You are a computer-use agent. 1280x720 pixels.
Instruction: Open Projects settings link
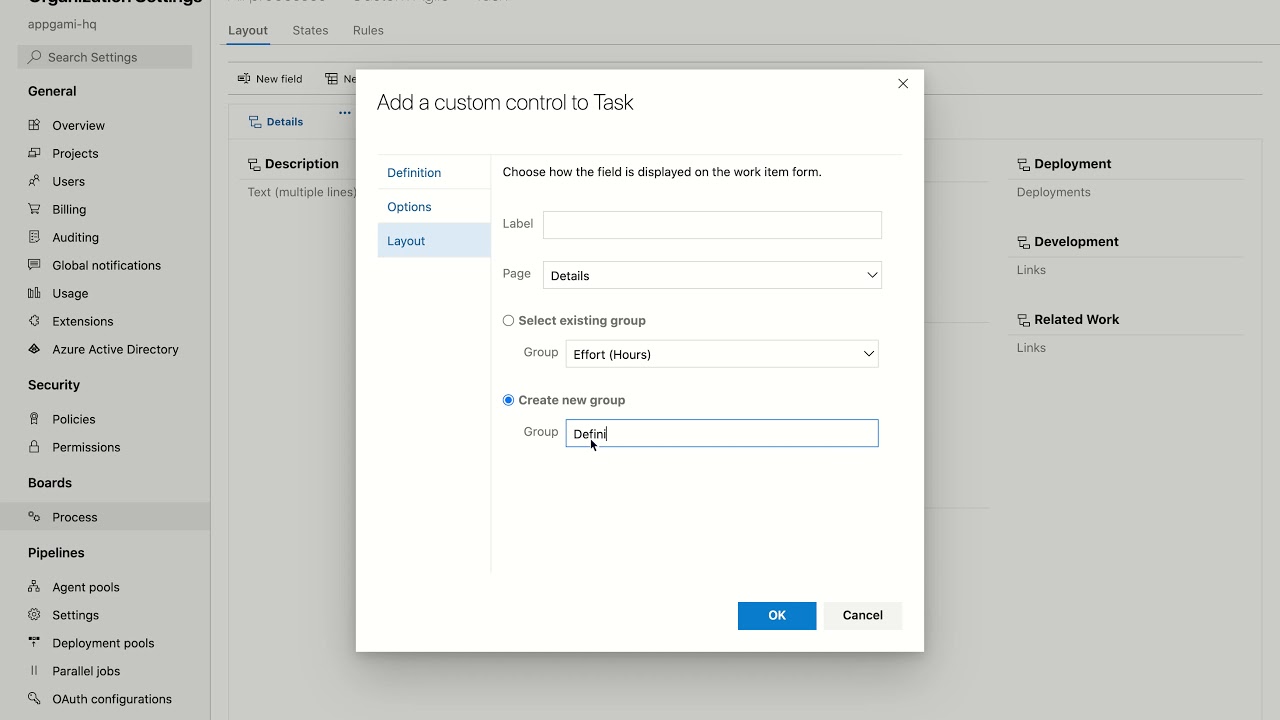tap(76, 153)
